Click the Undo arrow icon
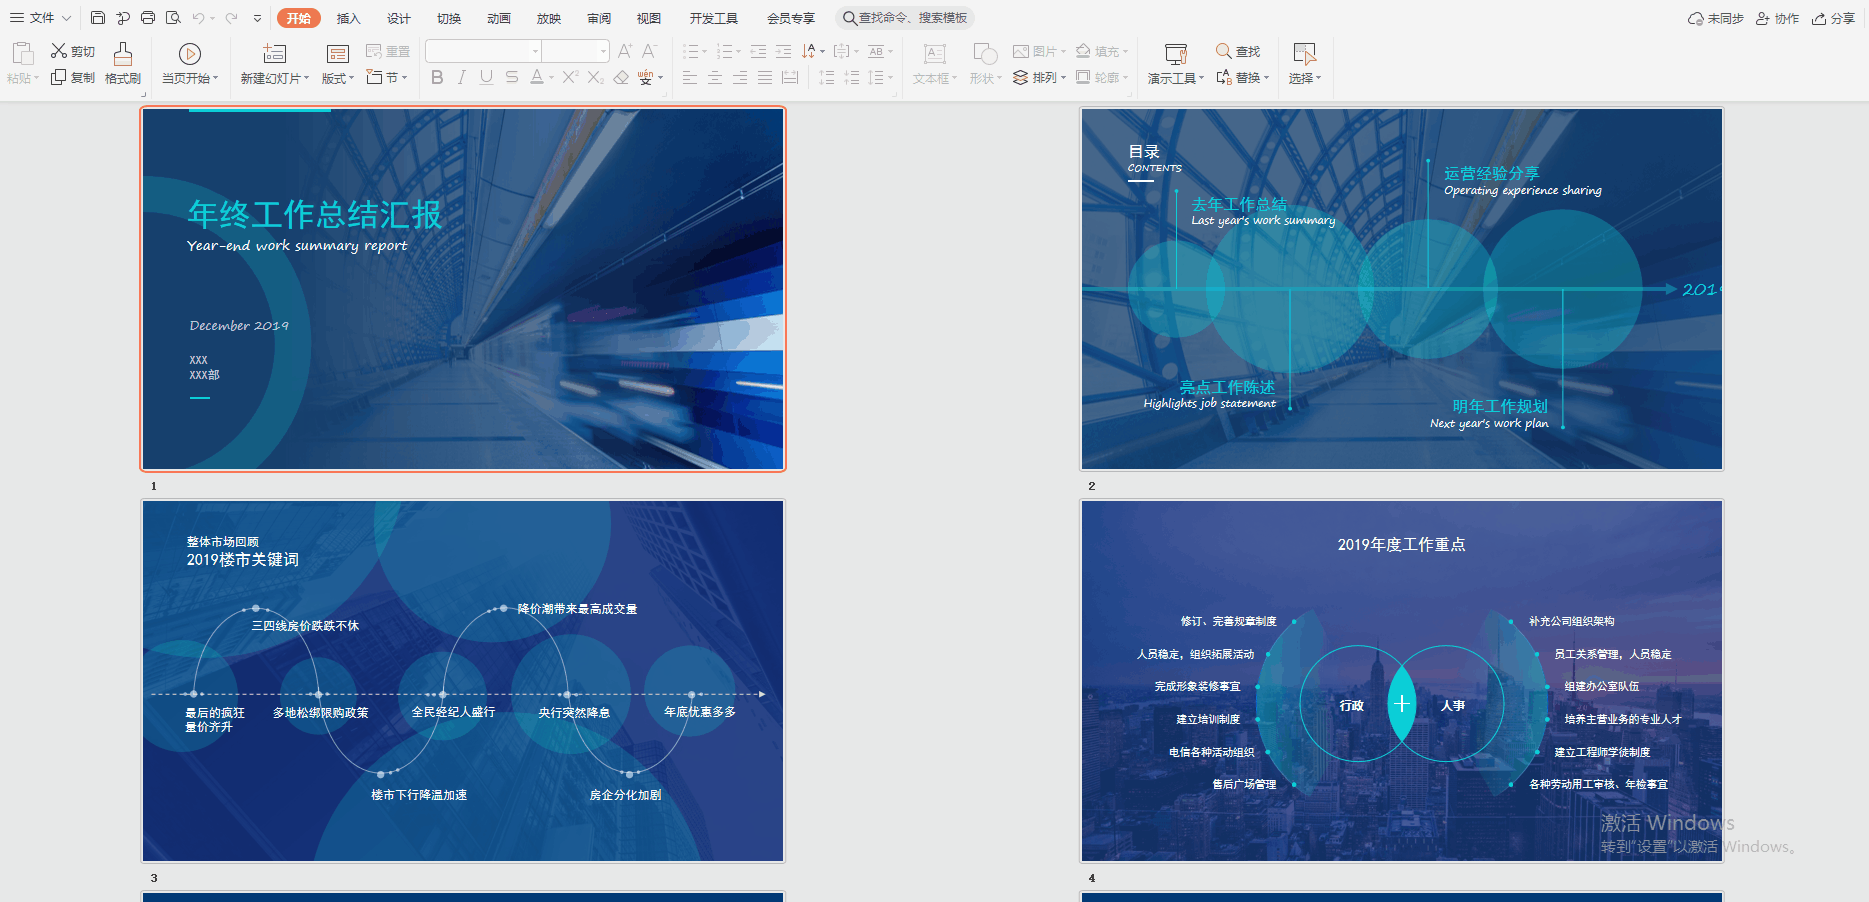 [x=199, y=18]
